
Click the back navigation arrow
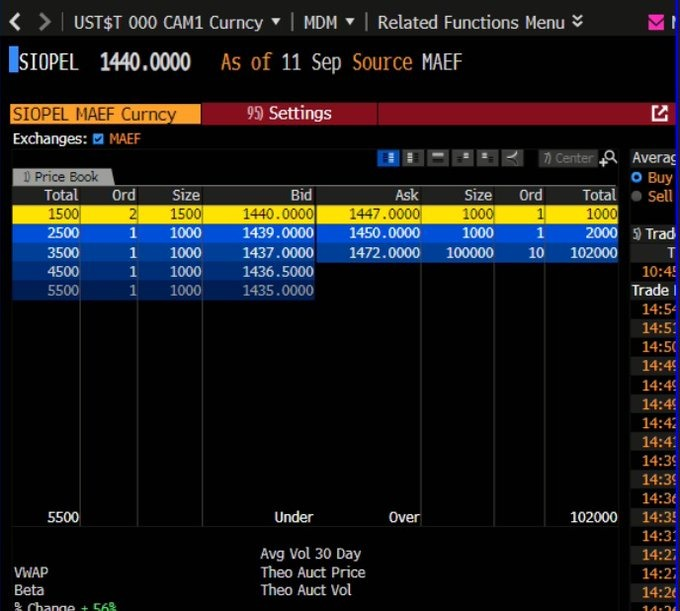pyautogui.click(x=15, y=22)
